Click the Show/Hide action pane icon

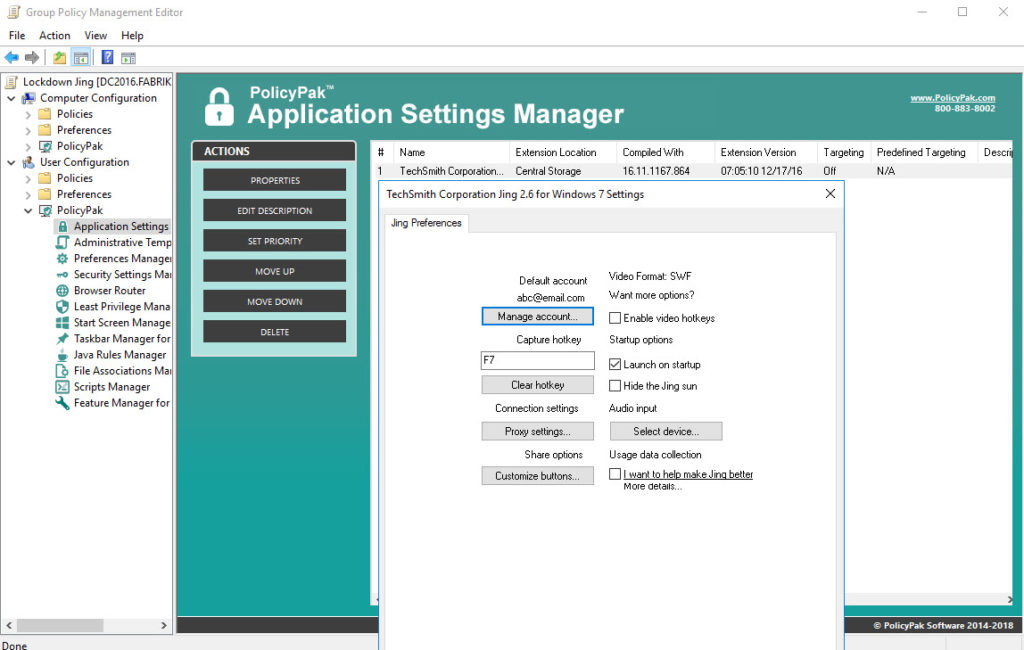(129, 57)
